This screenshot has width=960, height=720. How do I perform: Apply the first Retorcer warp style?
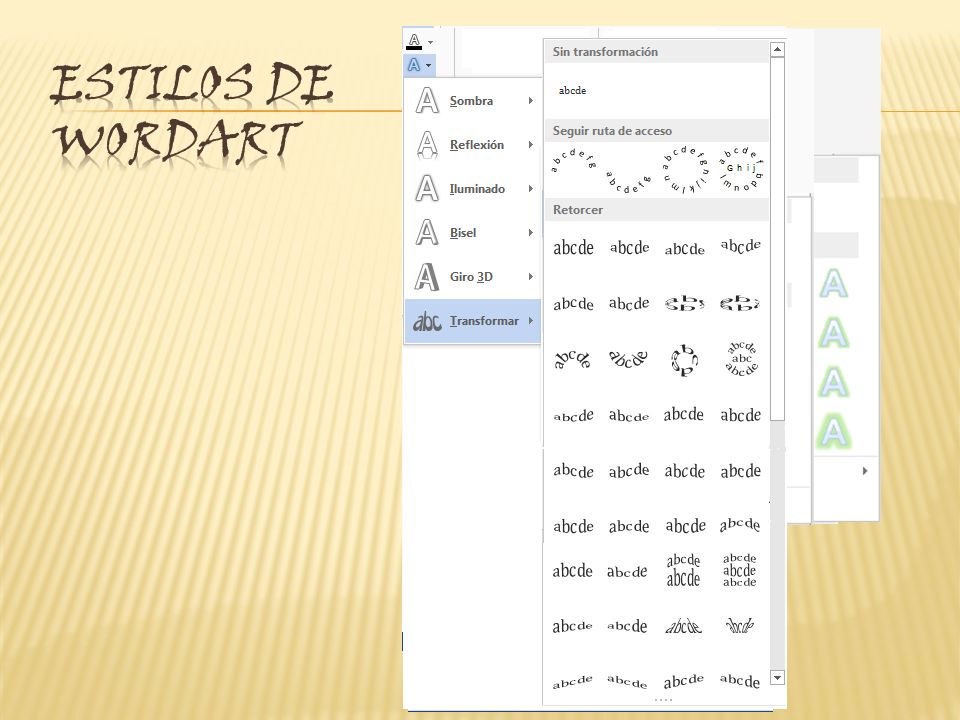click(x=573, y=248)
